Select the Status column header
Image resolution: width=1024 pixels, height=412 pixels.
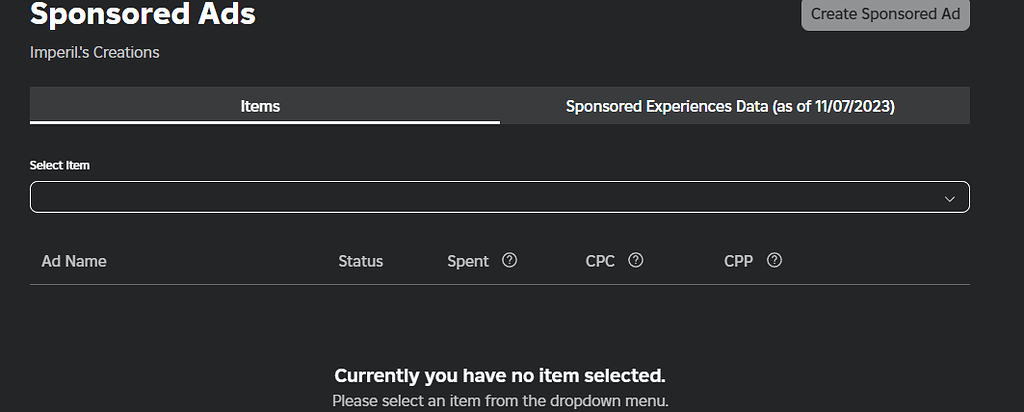click(360, 261)
